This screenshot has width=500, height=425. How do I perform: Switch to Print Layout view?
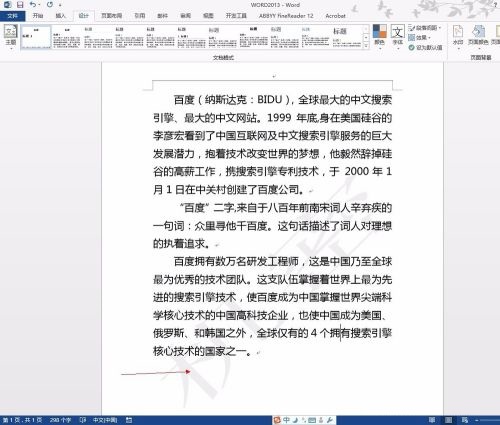click(x=449, y=420)
